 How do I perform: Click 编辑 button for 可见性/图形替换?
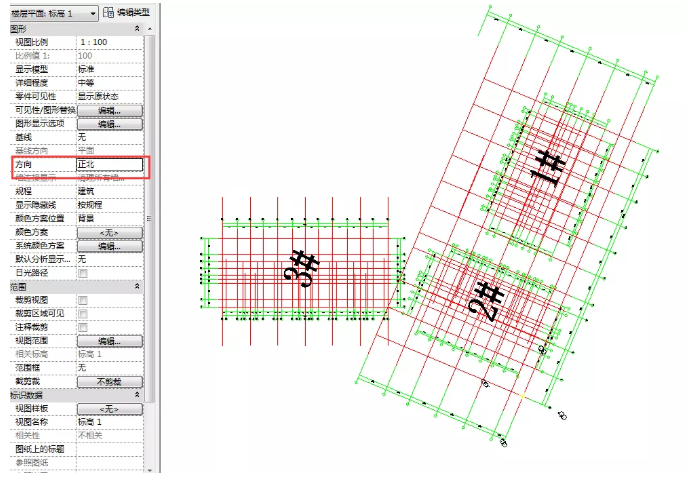[110, 110]
